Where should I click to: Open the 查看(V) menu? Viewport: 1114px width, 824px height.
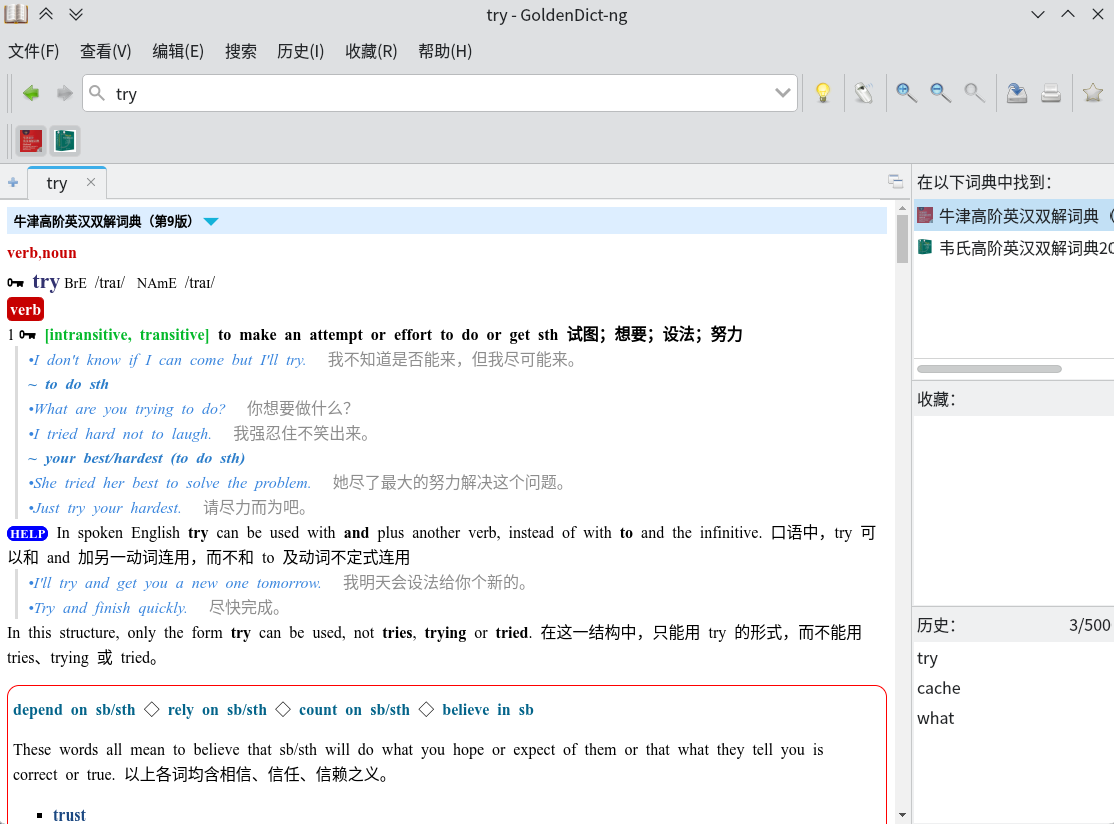pyautogui.click(x=105, y=51)
